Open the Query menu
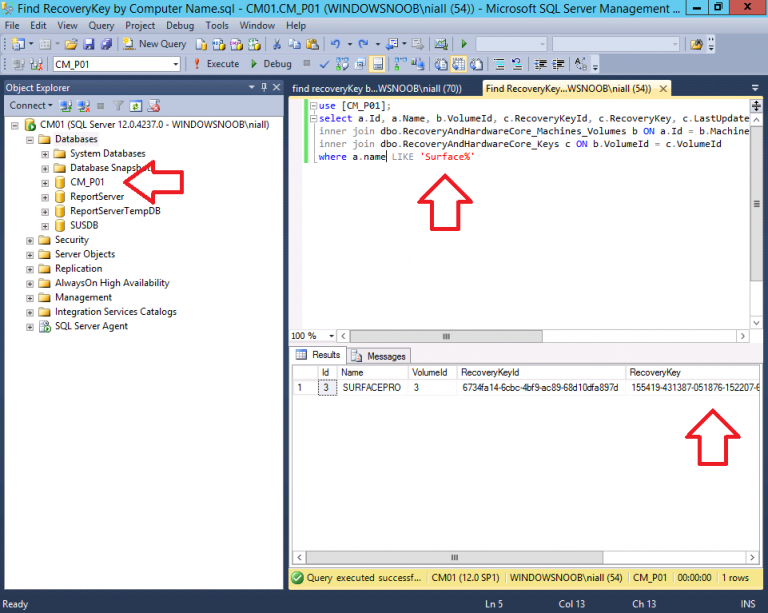 (x=101, y=25)
